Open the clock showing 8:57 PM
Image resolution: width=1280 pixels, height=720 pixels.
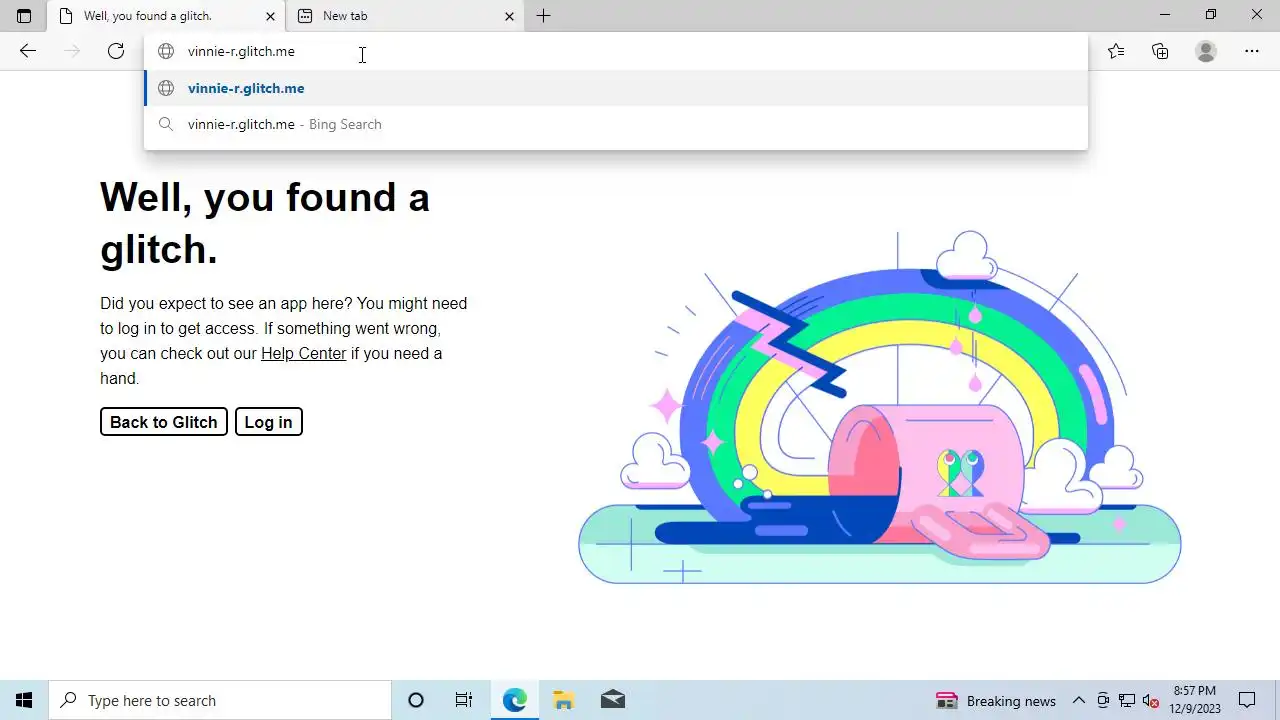1195,700
